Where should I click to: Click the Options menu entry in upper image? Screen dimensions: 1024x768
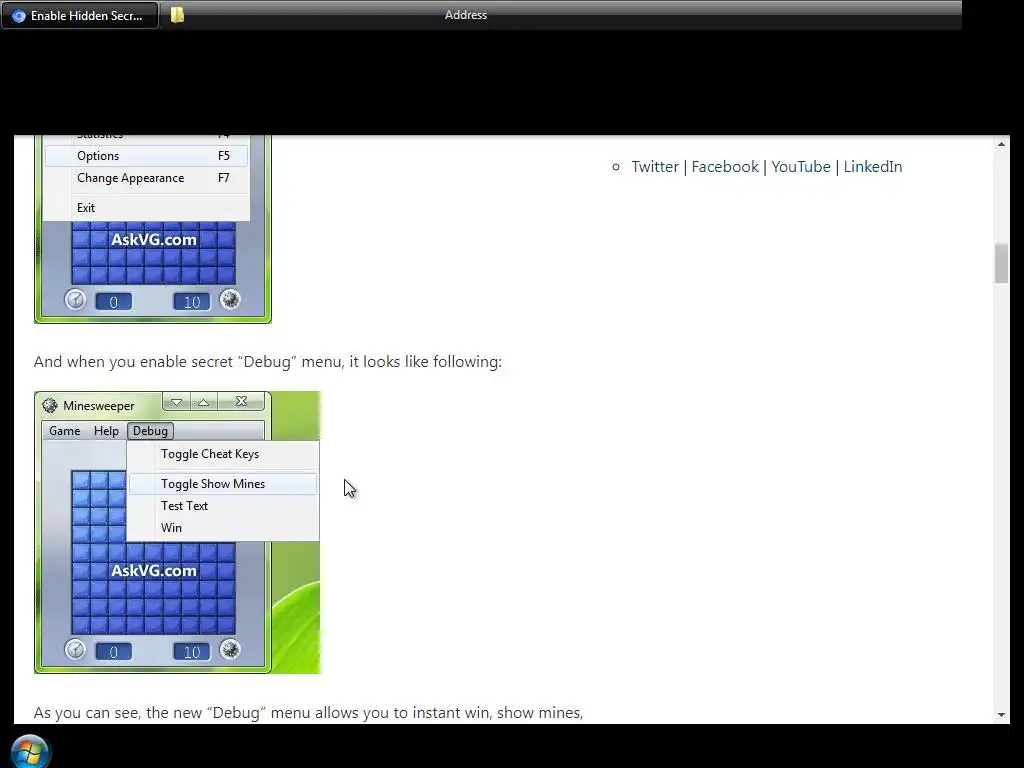(x=146, y=155)
